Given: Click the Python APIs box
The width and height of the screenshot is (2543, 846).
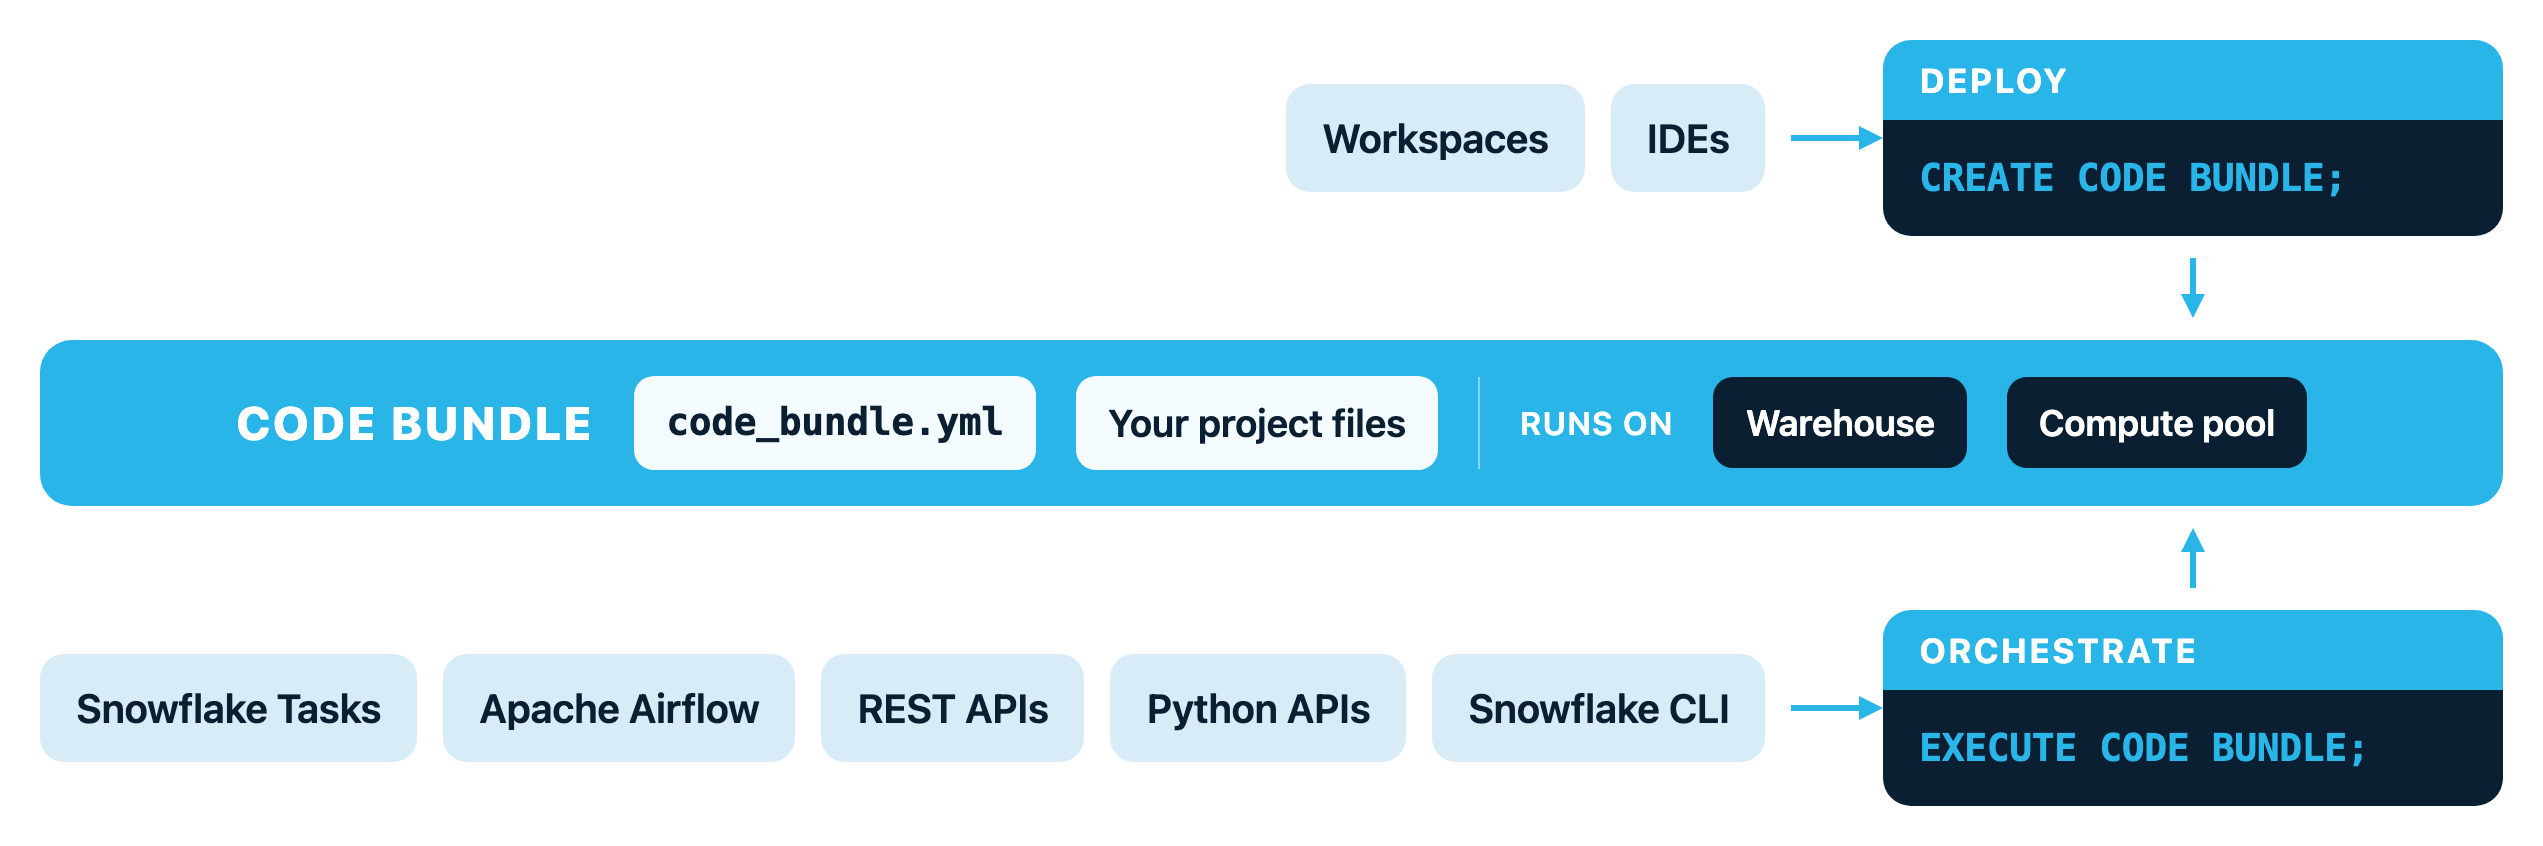Looking at the screenshot, I should (1258, 708).
